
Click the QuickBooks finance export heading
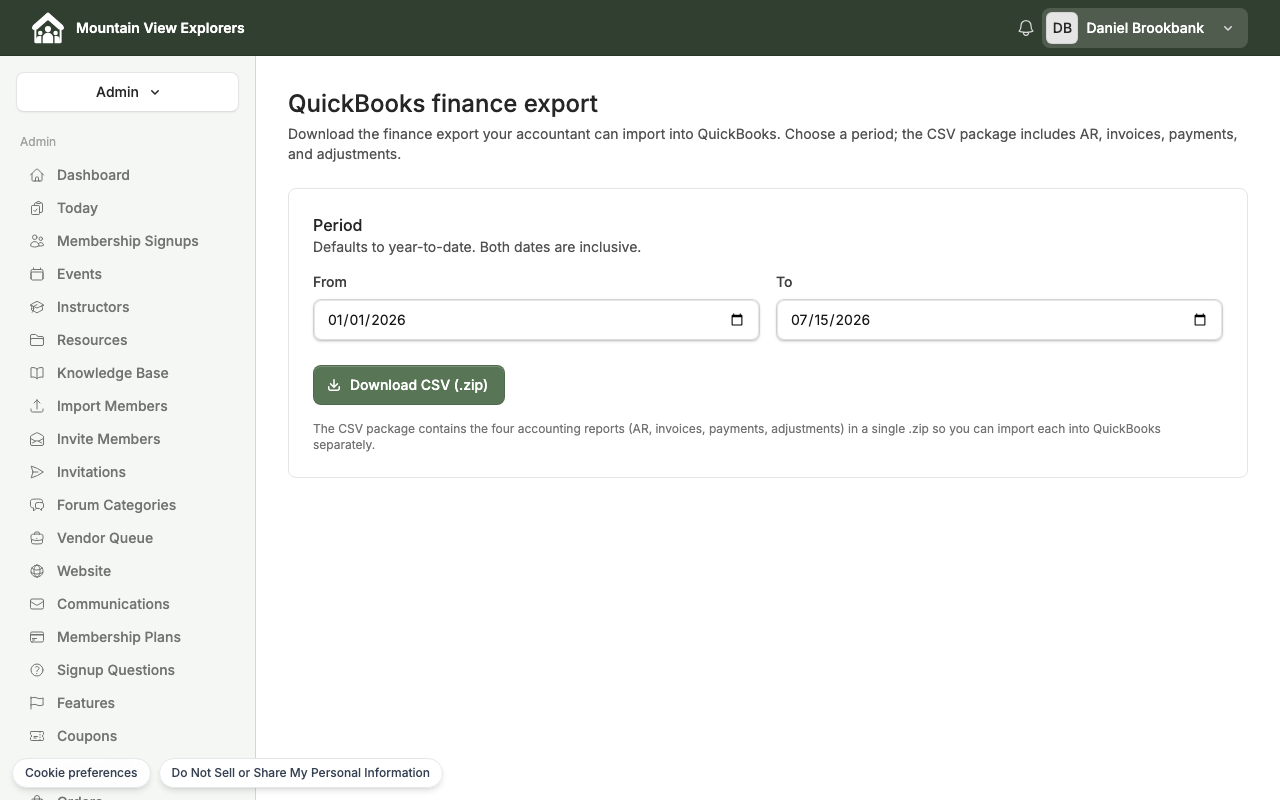click(x=443, y=104)
